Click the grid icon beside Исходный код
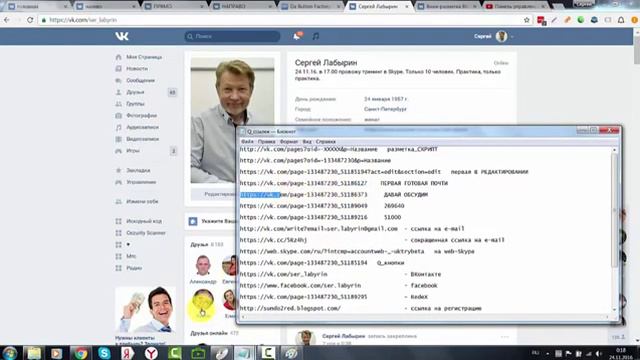Screen dimensions: 640x360 [x=118, y=221]
